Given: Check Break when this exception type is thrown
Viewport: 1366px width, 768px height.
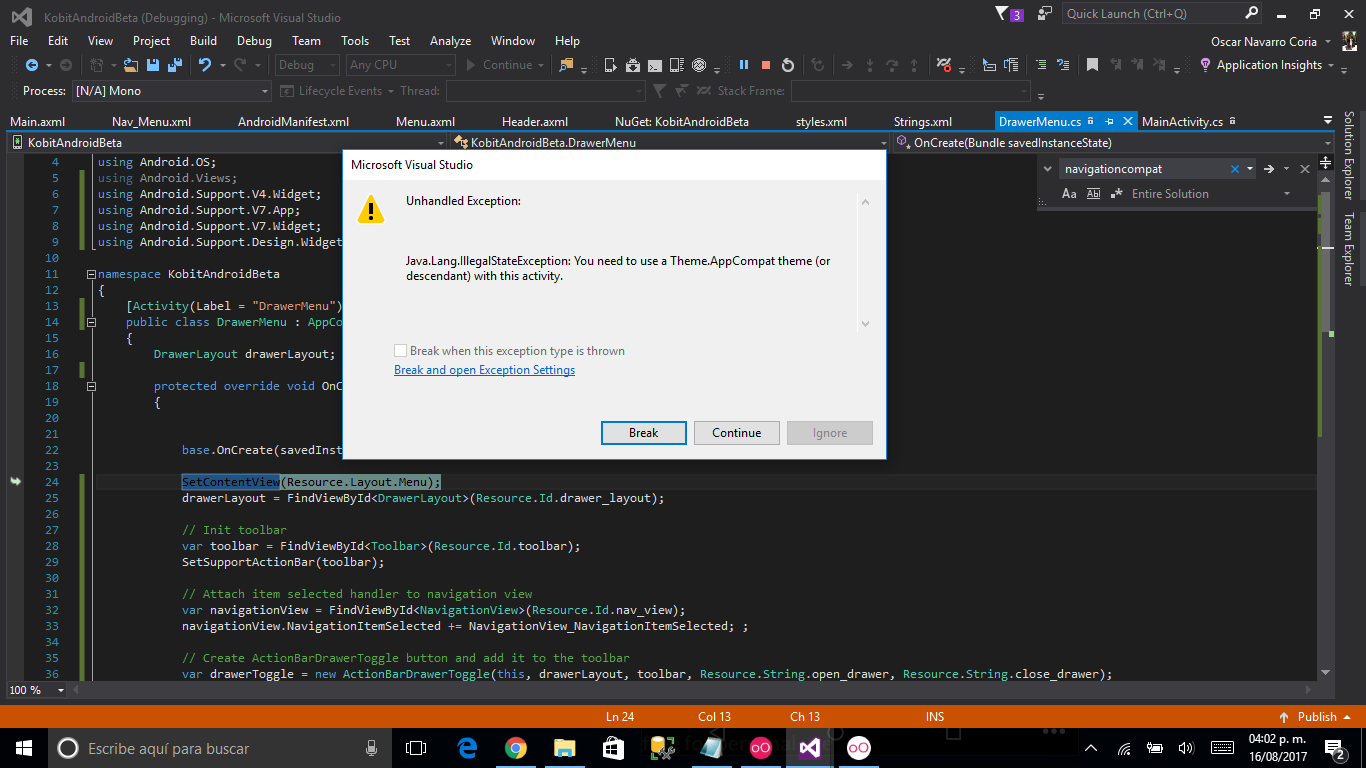Looking at the screenshot, I should tap(401, 351).
